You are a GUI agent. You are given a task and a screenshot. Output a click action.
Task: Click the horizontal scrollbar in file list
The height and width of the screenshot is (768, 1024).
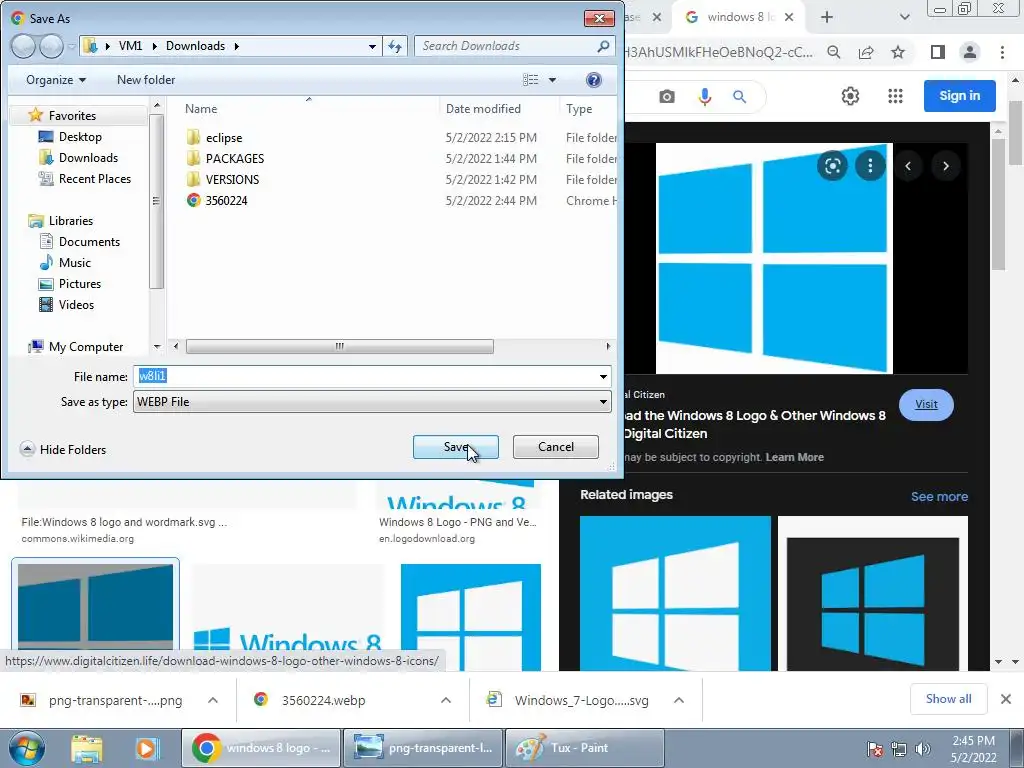[x=340, y=346]
